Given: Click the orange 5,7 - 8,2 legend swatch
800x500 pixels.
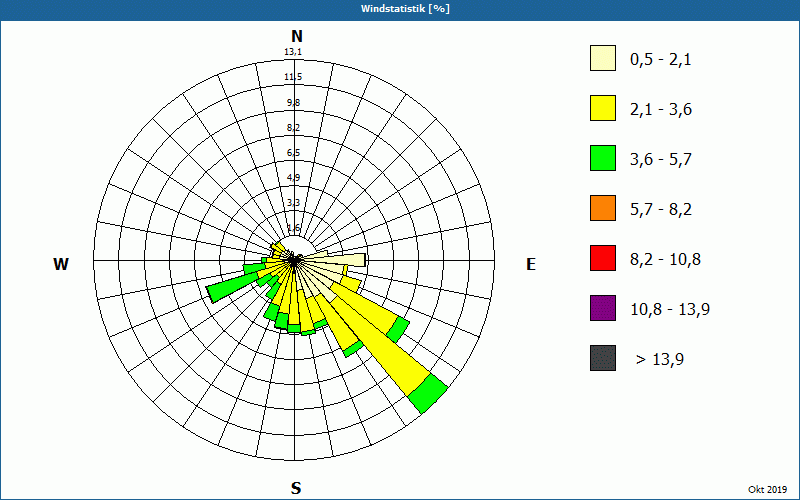Looking at the screenshot, I should pyautogui.click(x=603, y=208).
